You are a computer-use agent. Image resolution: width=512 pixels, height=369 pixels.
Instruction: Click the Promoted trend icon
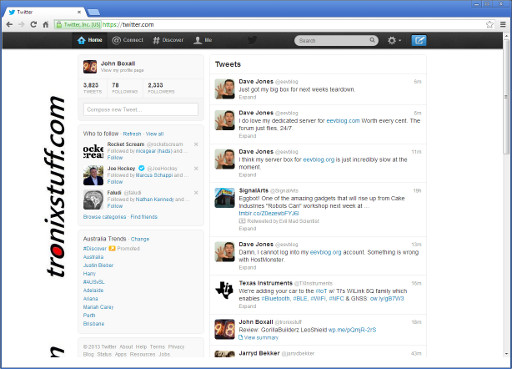(x=112, y=248)
